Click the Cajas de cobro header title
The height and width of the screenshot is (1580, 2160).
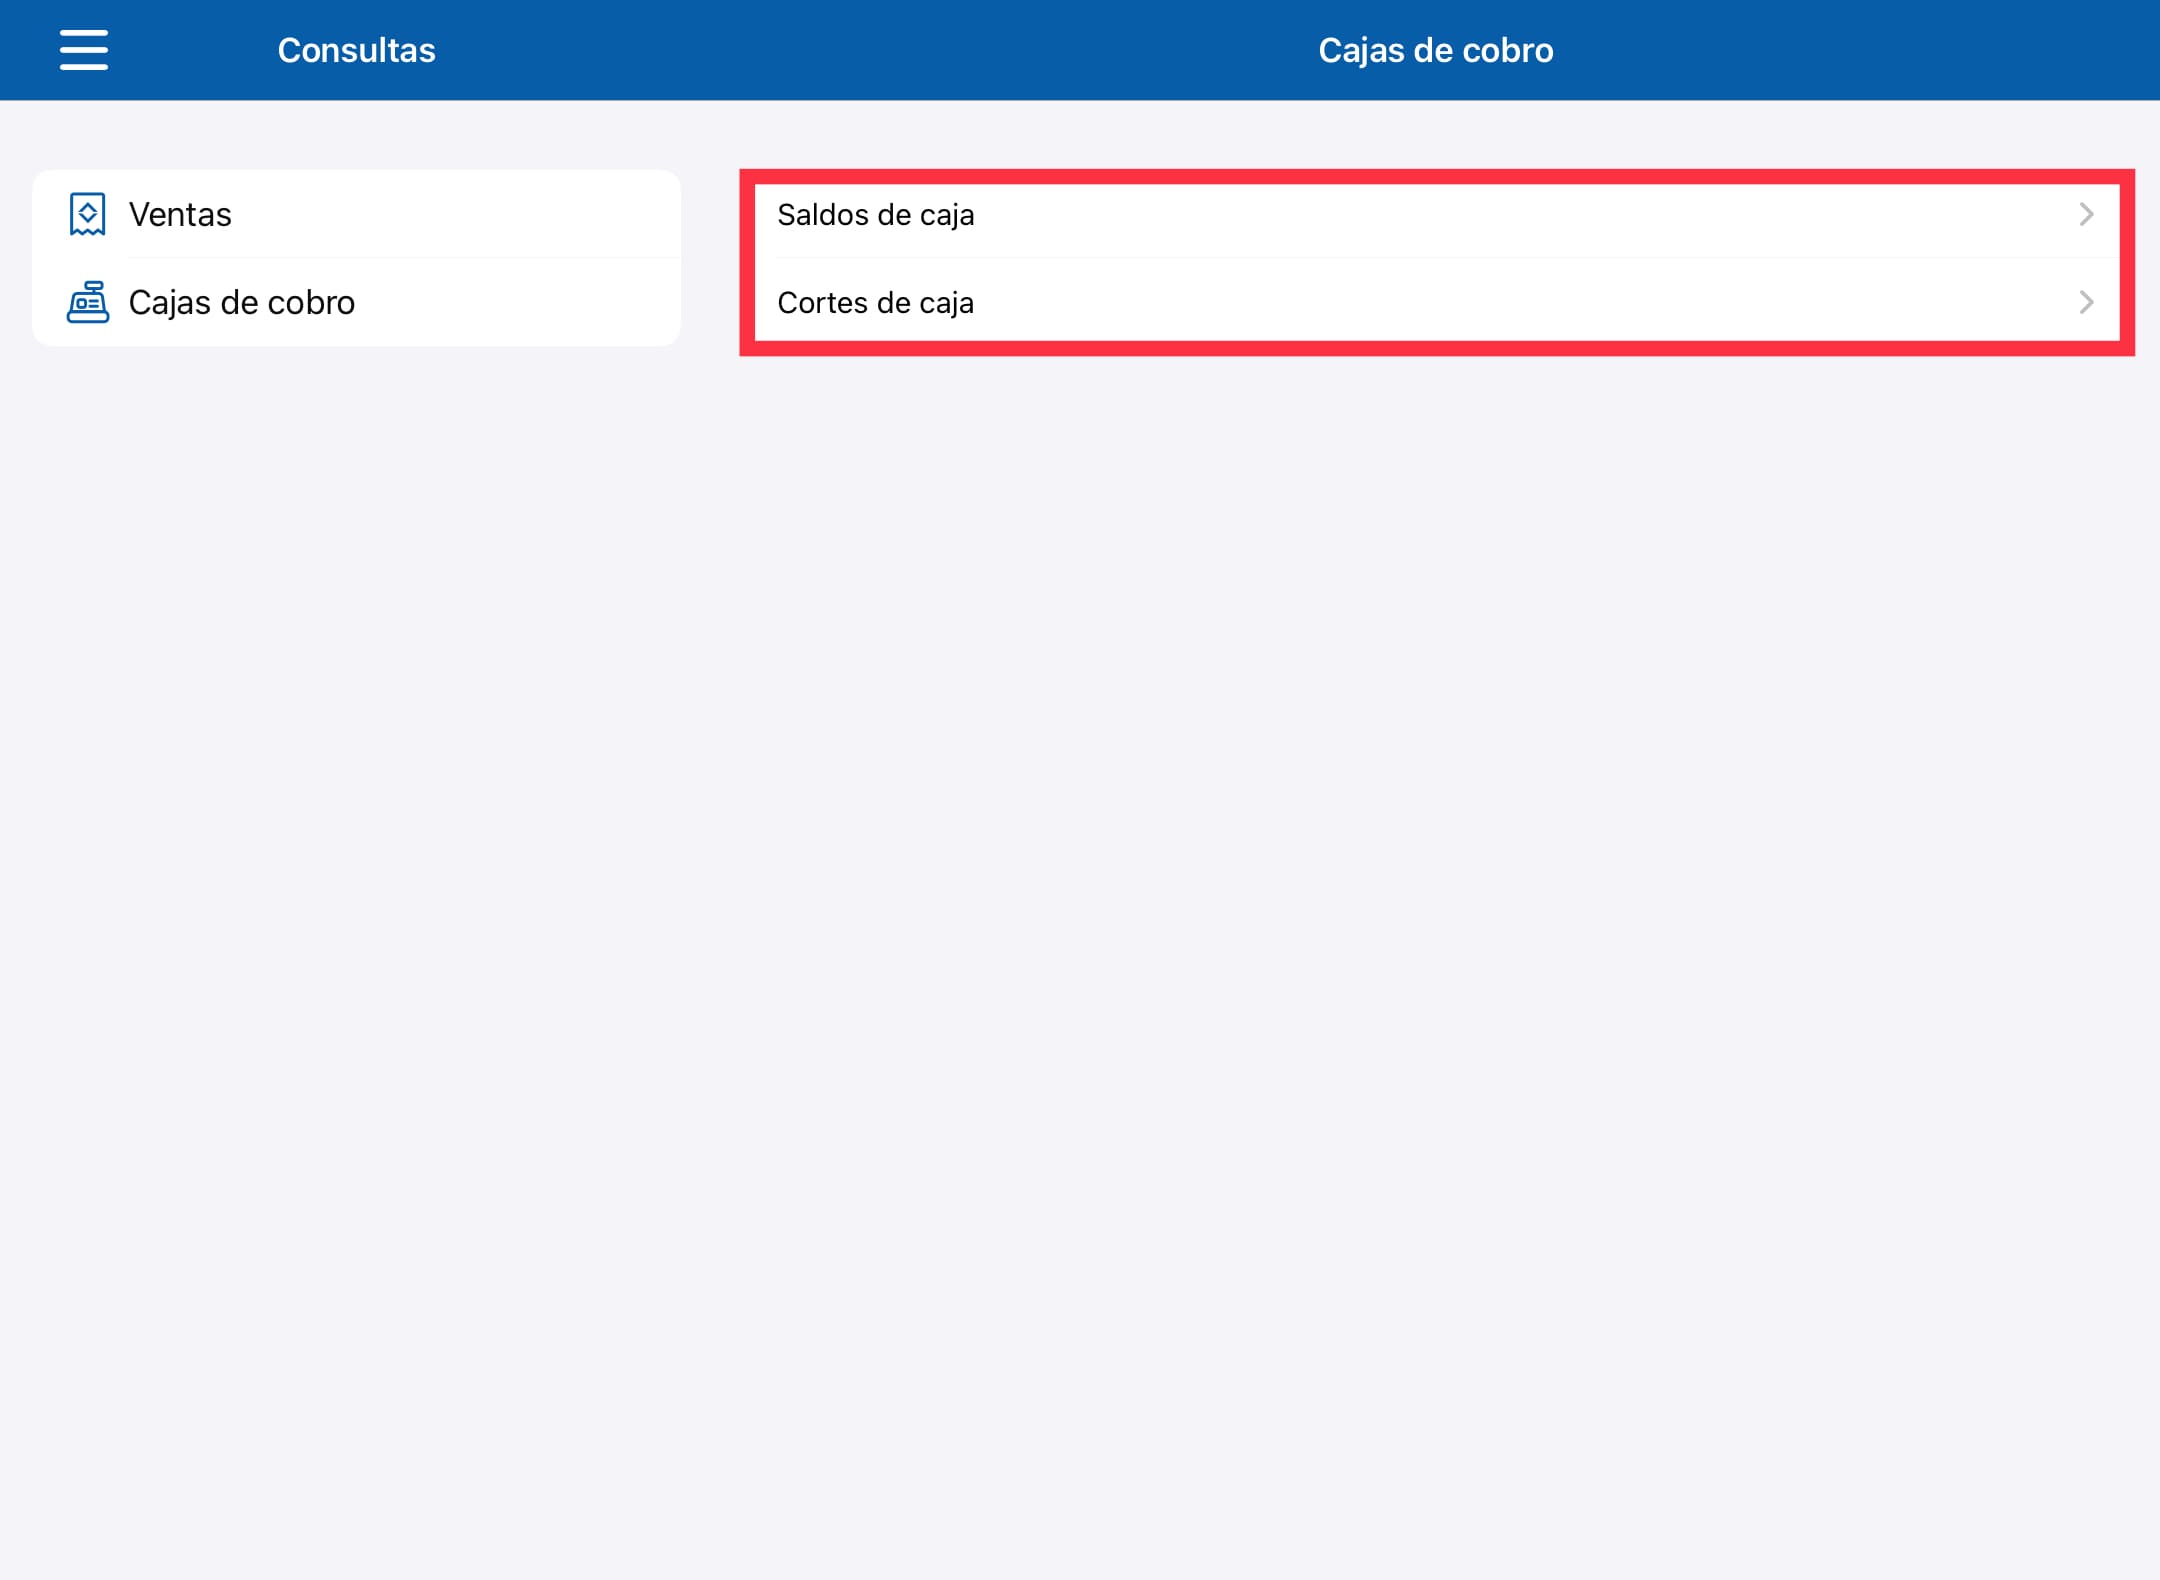pyautogui.click(x=1436, y=50)
